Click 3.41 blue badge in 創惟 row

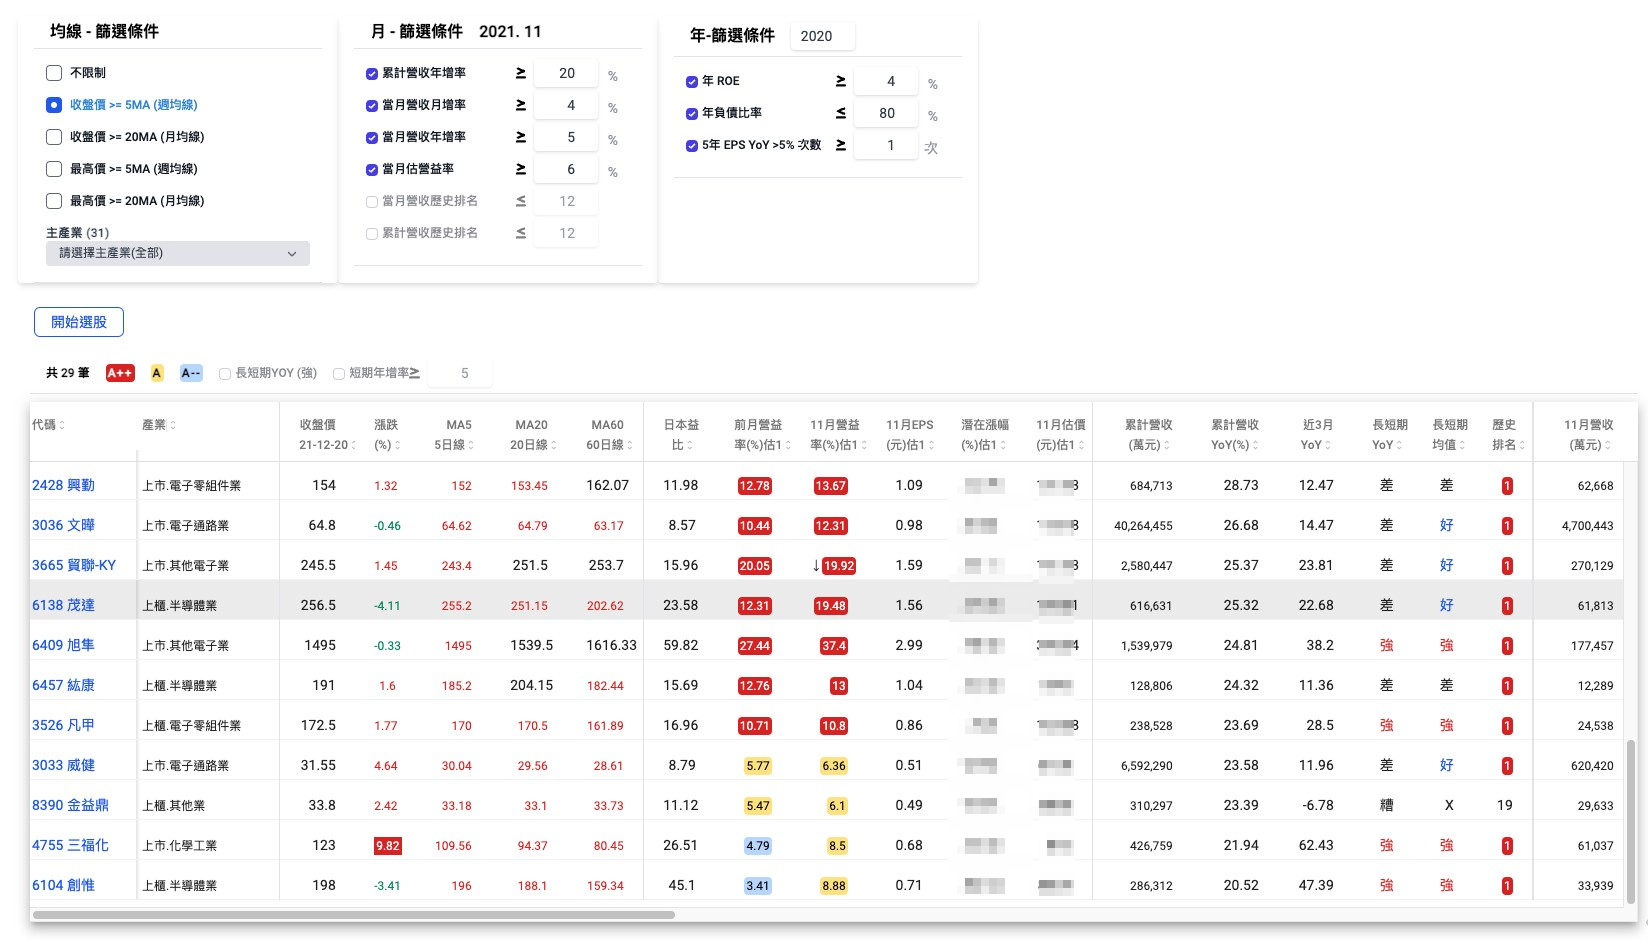[x=758, y=886]
